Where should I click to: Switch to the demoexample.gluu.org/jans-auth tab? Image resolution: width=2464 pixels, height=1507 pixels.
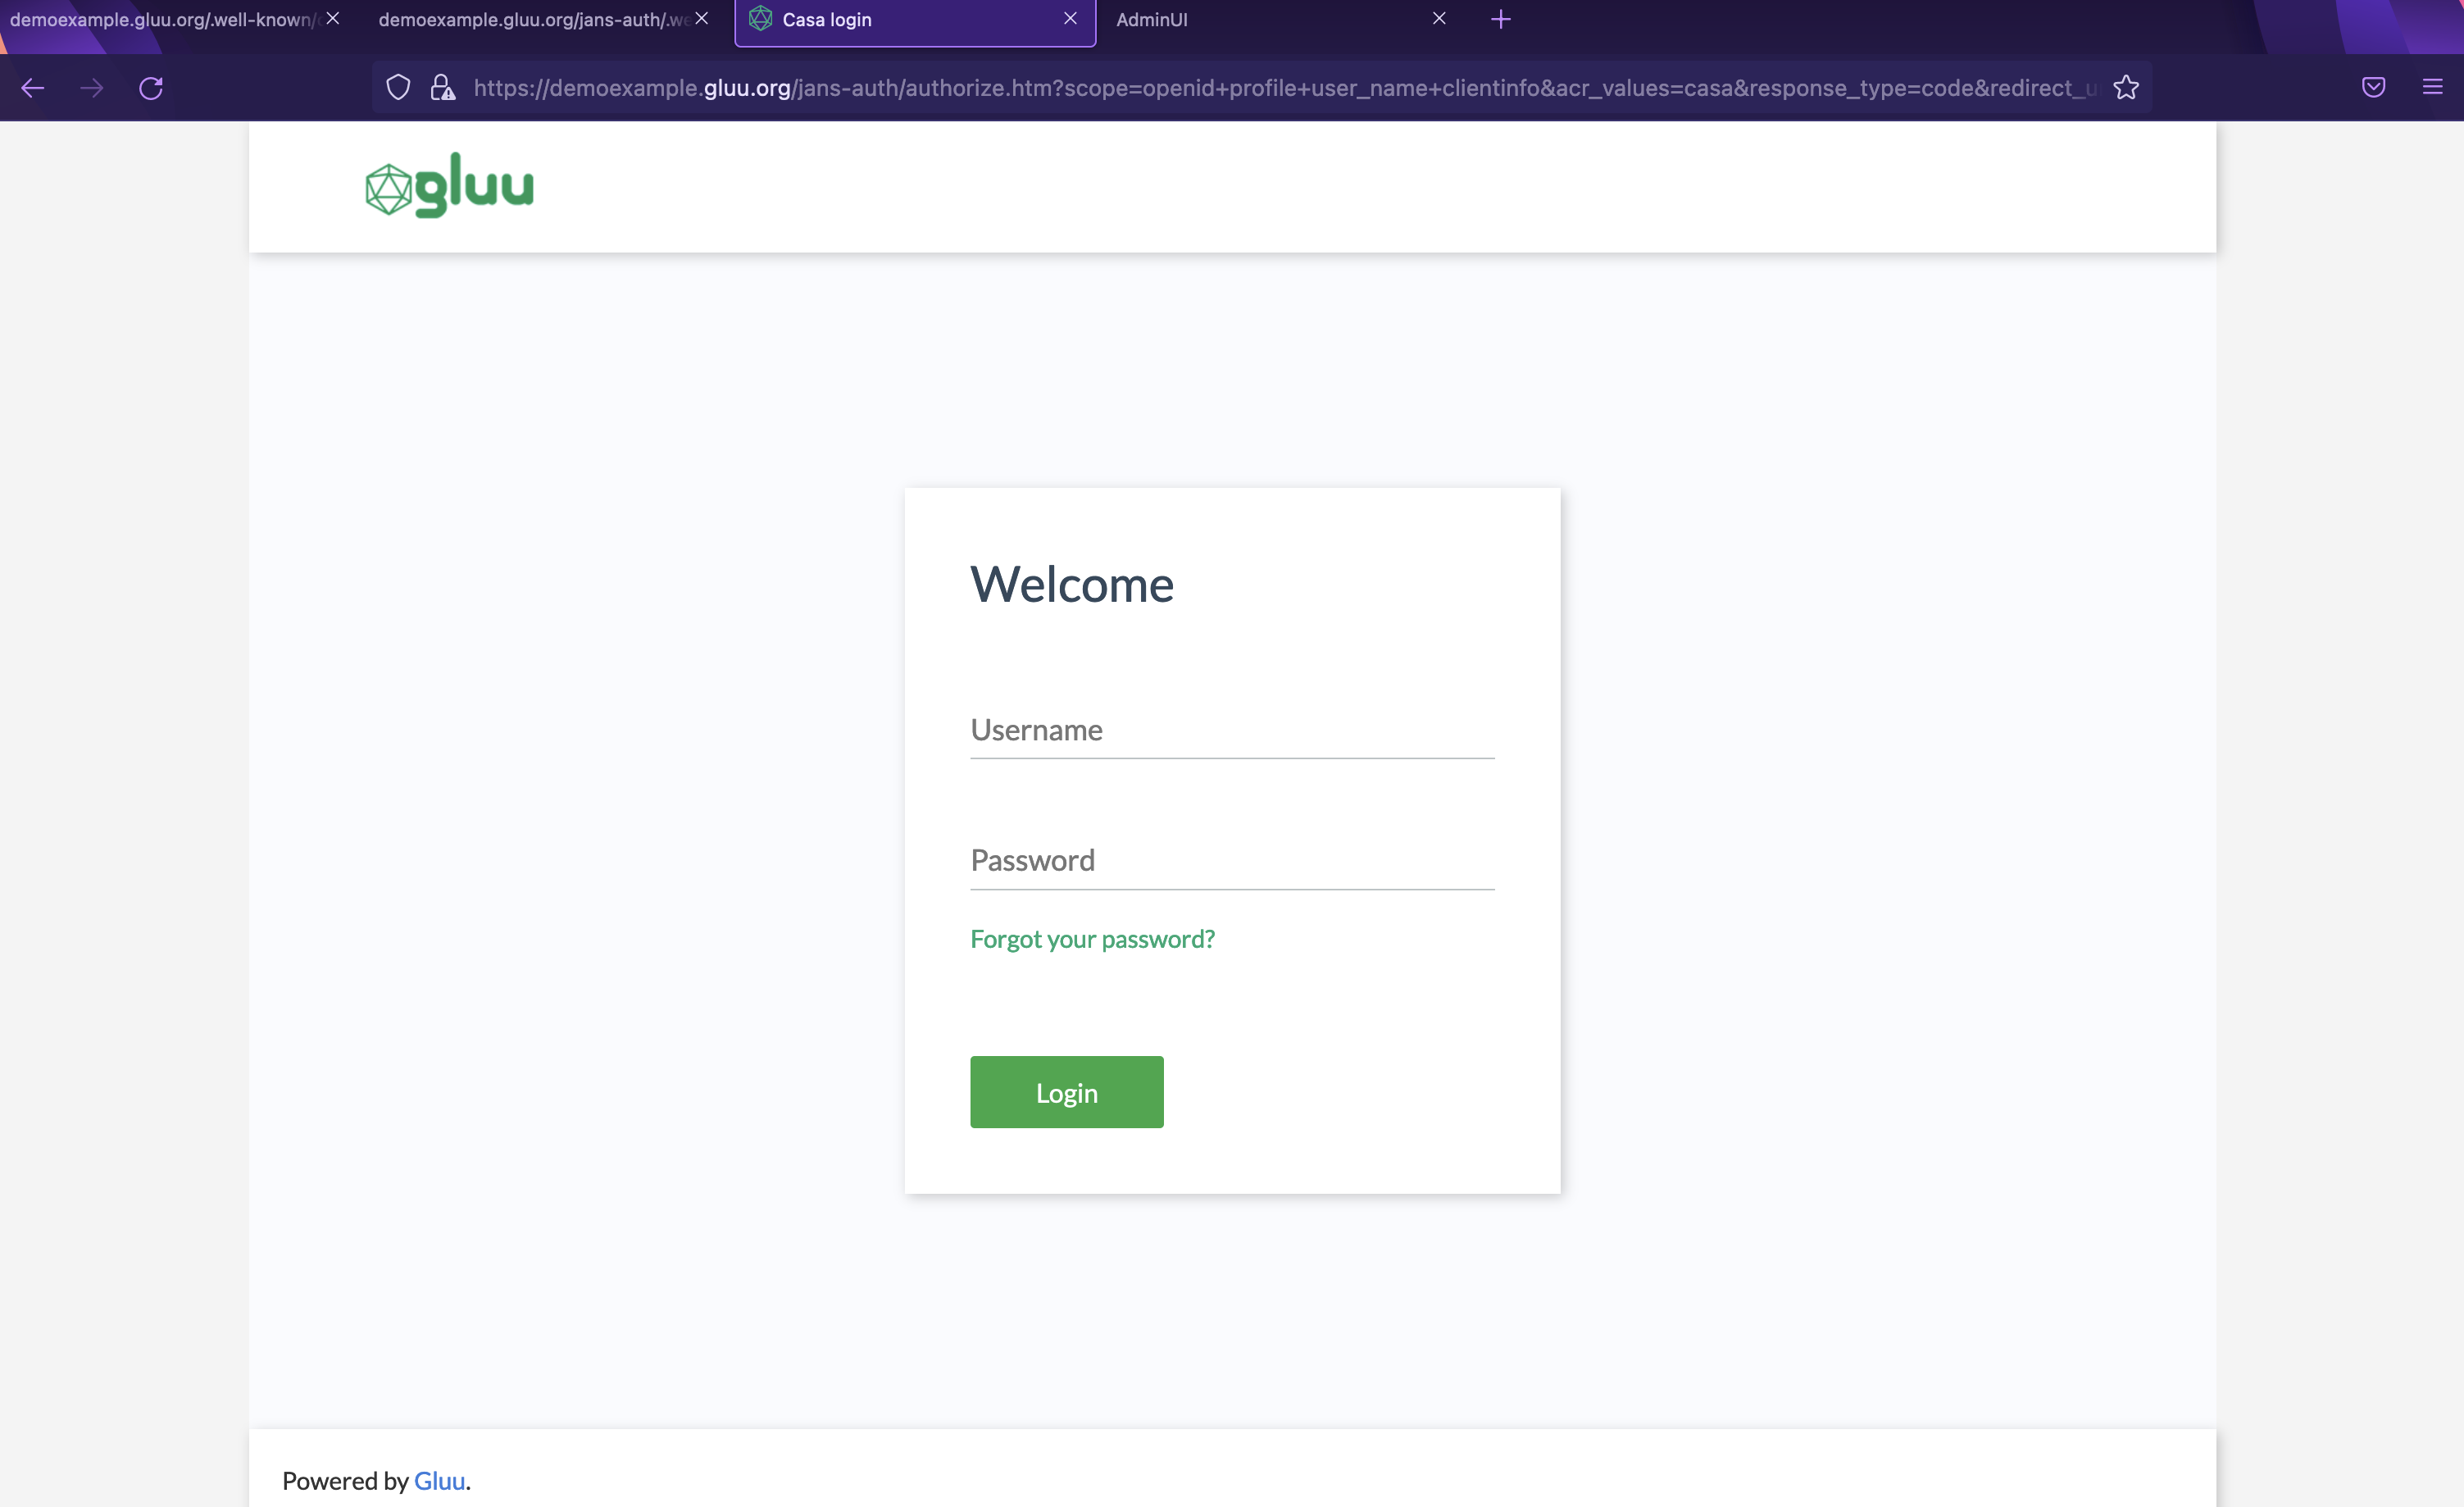tap(545, 20)
